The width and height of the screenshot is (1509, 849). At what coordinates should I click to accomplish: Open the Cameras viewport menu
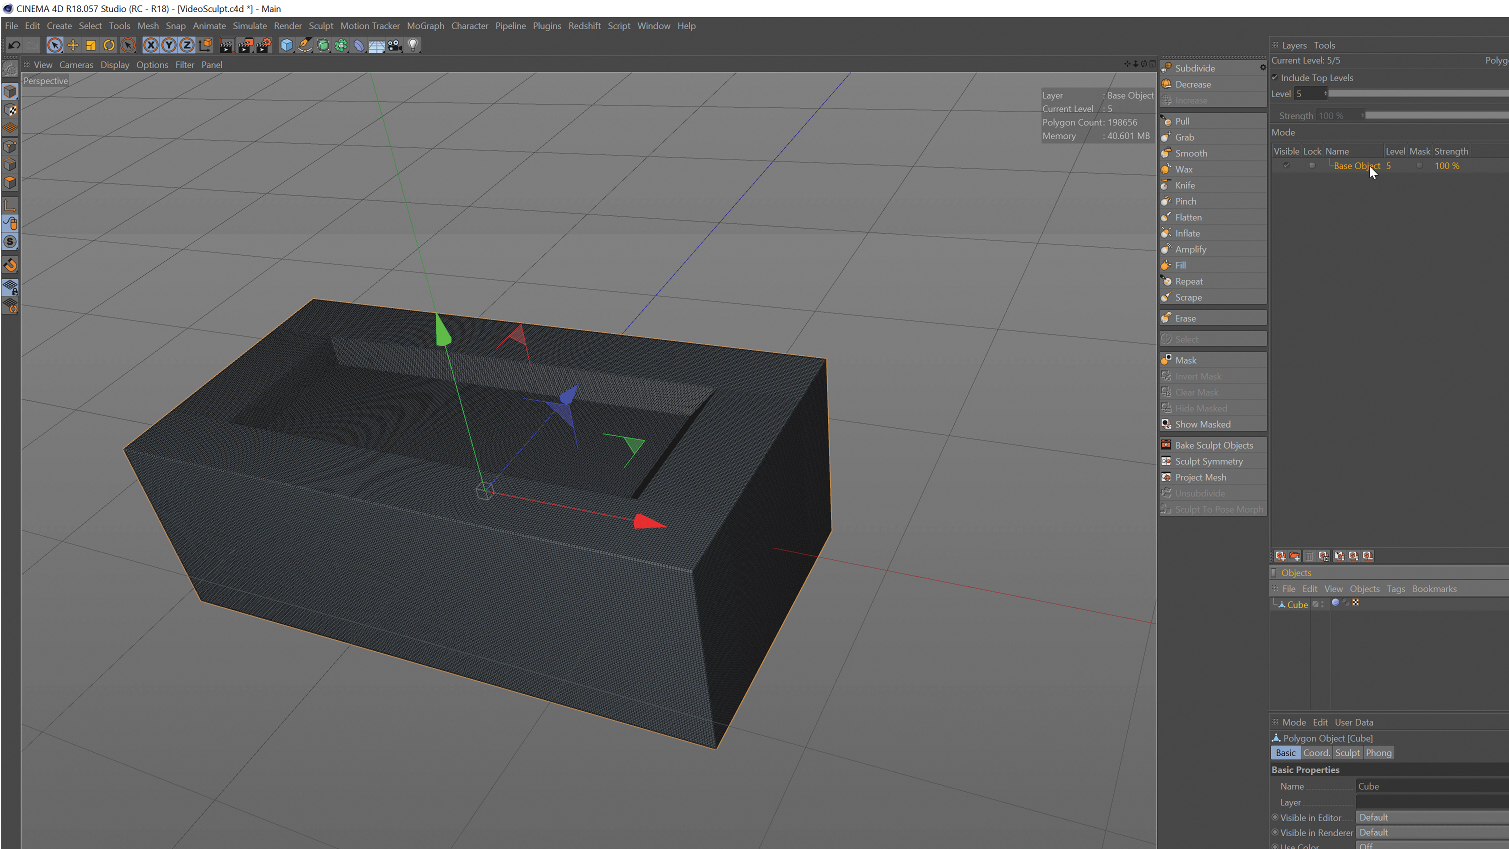click(x=76, y=64)
